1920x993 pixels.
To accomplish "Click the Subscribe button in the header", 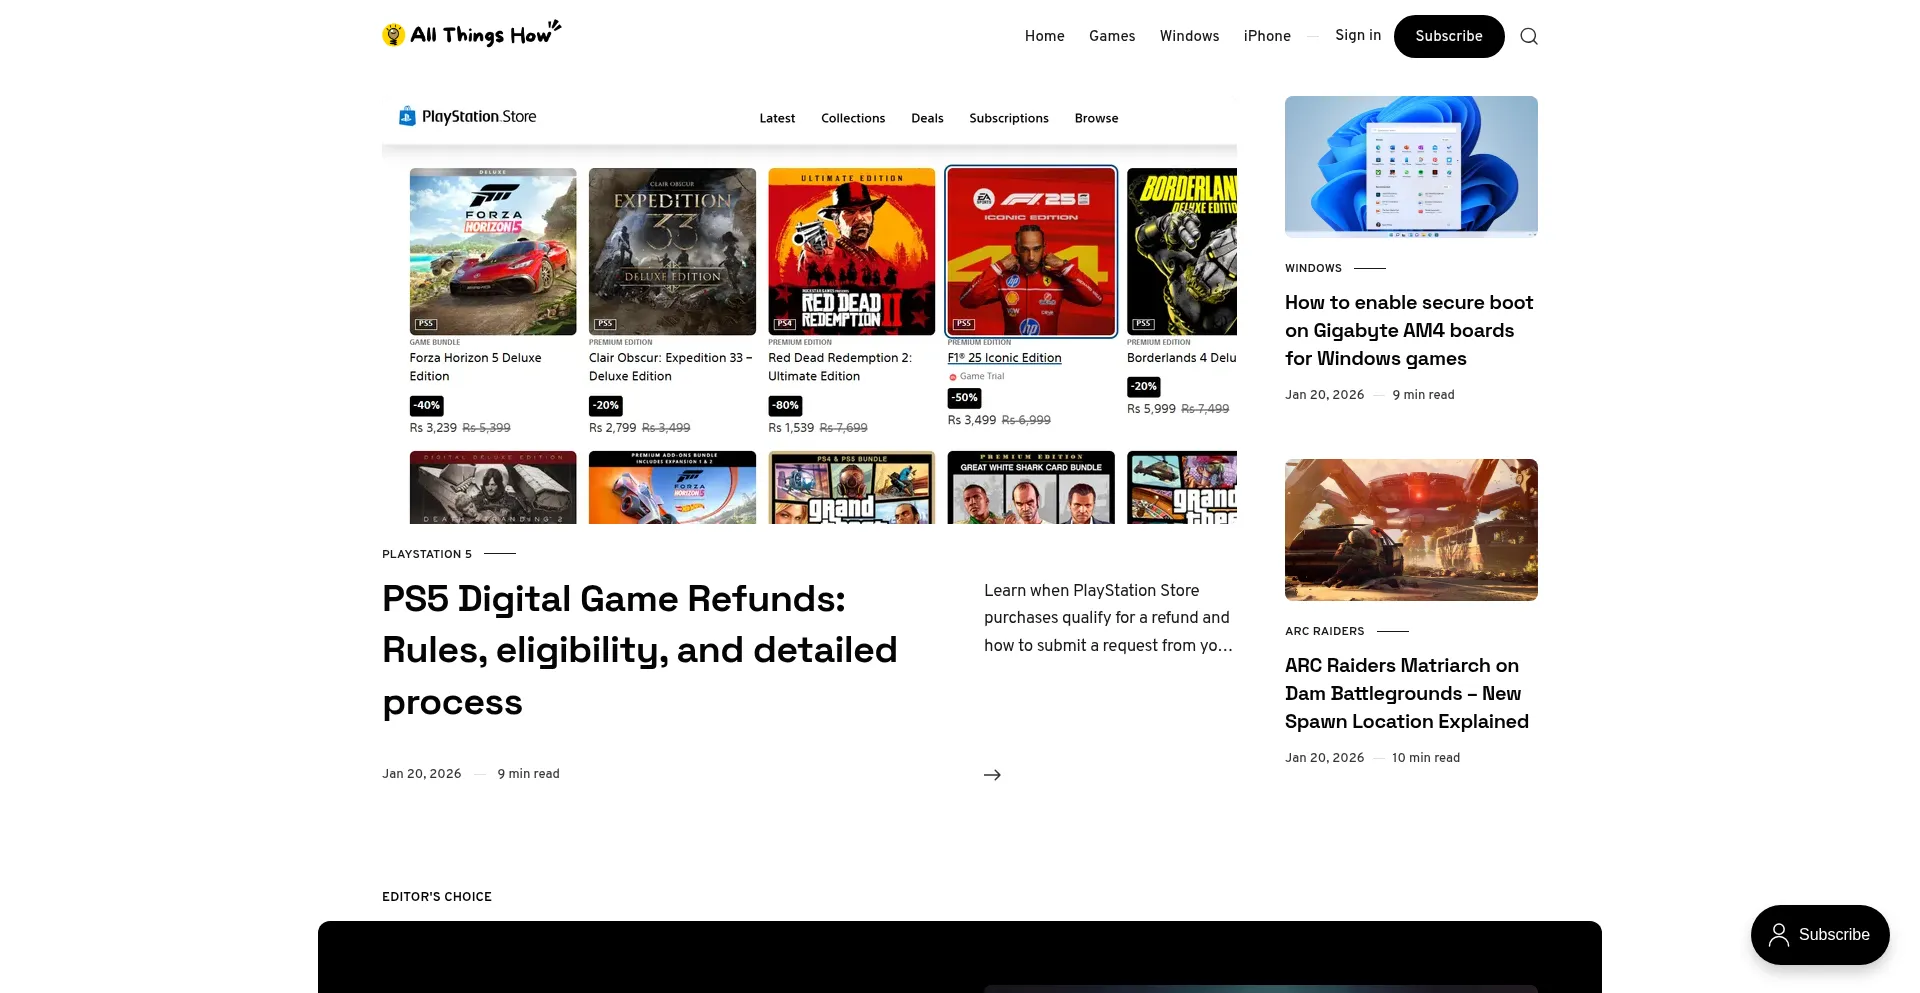I will pyautogui.click(x=1448, y=36).
